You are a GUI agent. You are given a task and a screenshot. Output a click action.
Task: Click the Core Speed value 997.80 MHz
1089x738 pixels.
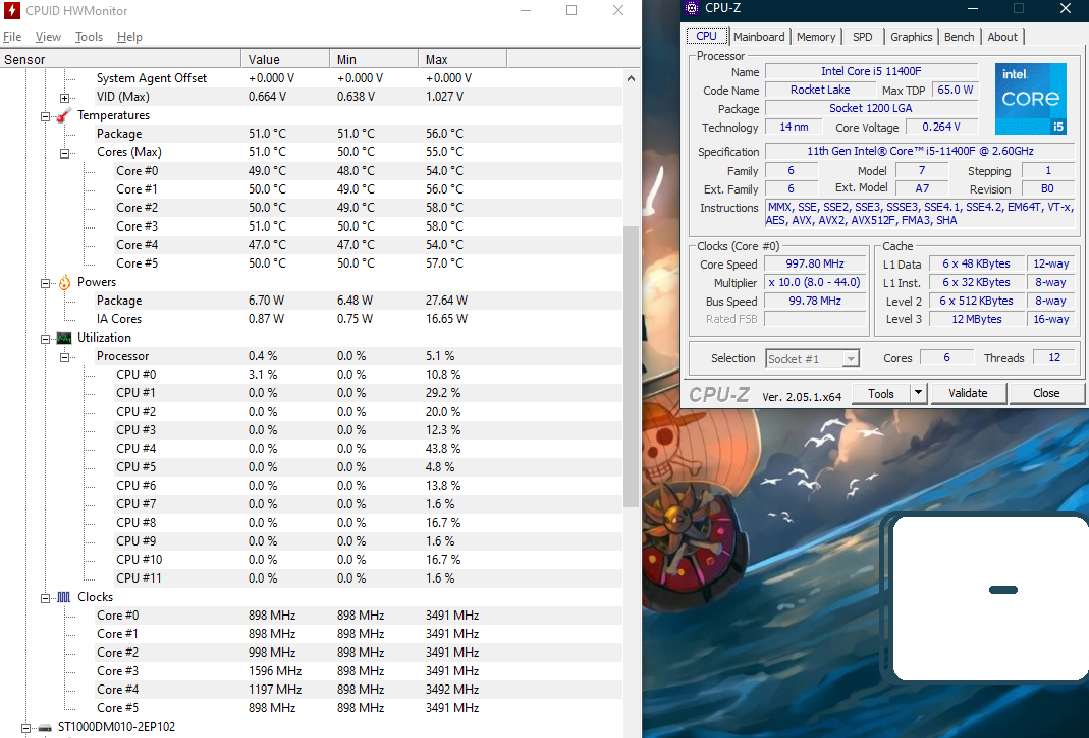pyautogui.click(x=815, y=264)
